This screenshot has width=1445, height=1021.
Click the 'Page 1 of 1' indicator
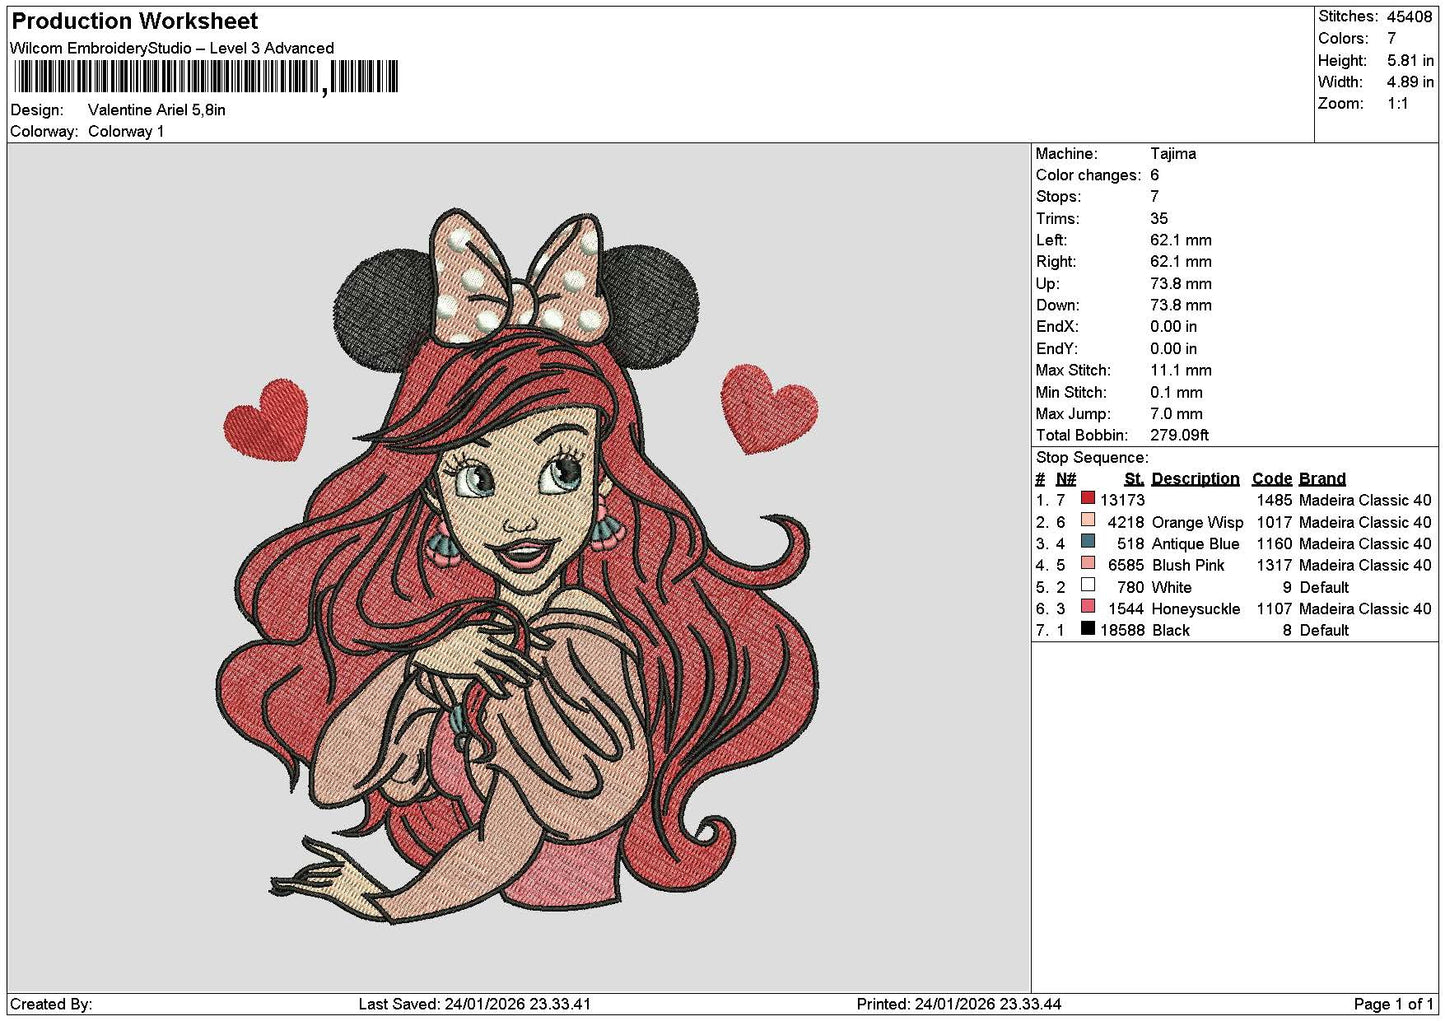point(1393,1004)
